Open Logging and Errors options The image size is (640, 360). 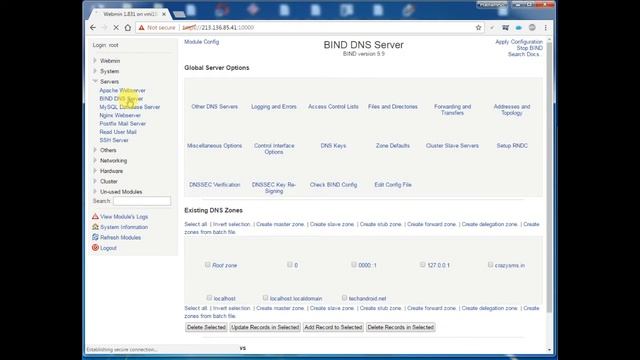point(274,107)
